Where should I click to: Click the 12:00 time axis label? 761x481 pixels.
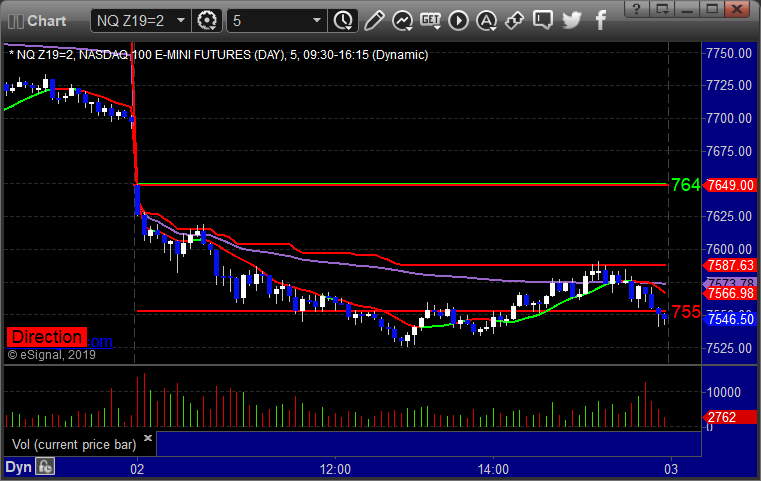335,469
